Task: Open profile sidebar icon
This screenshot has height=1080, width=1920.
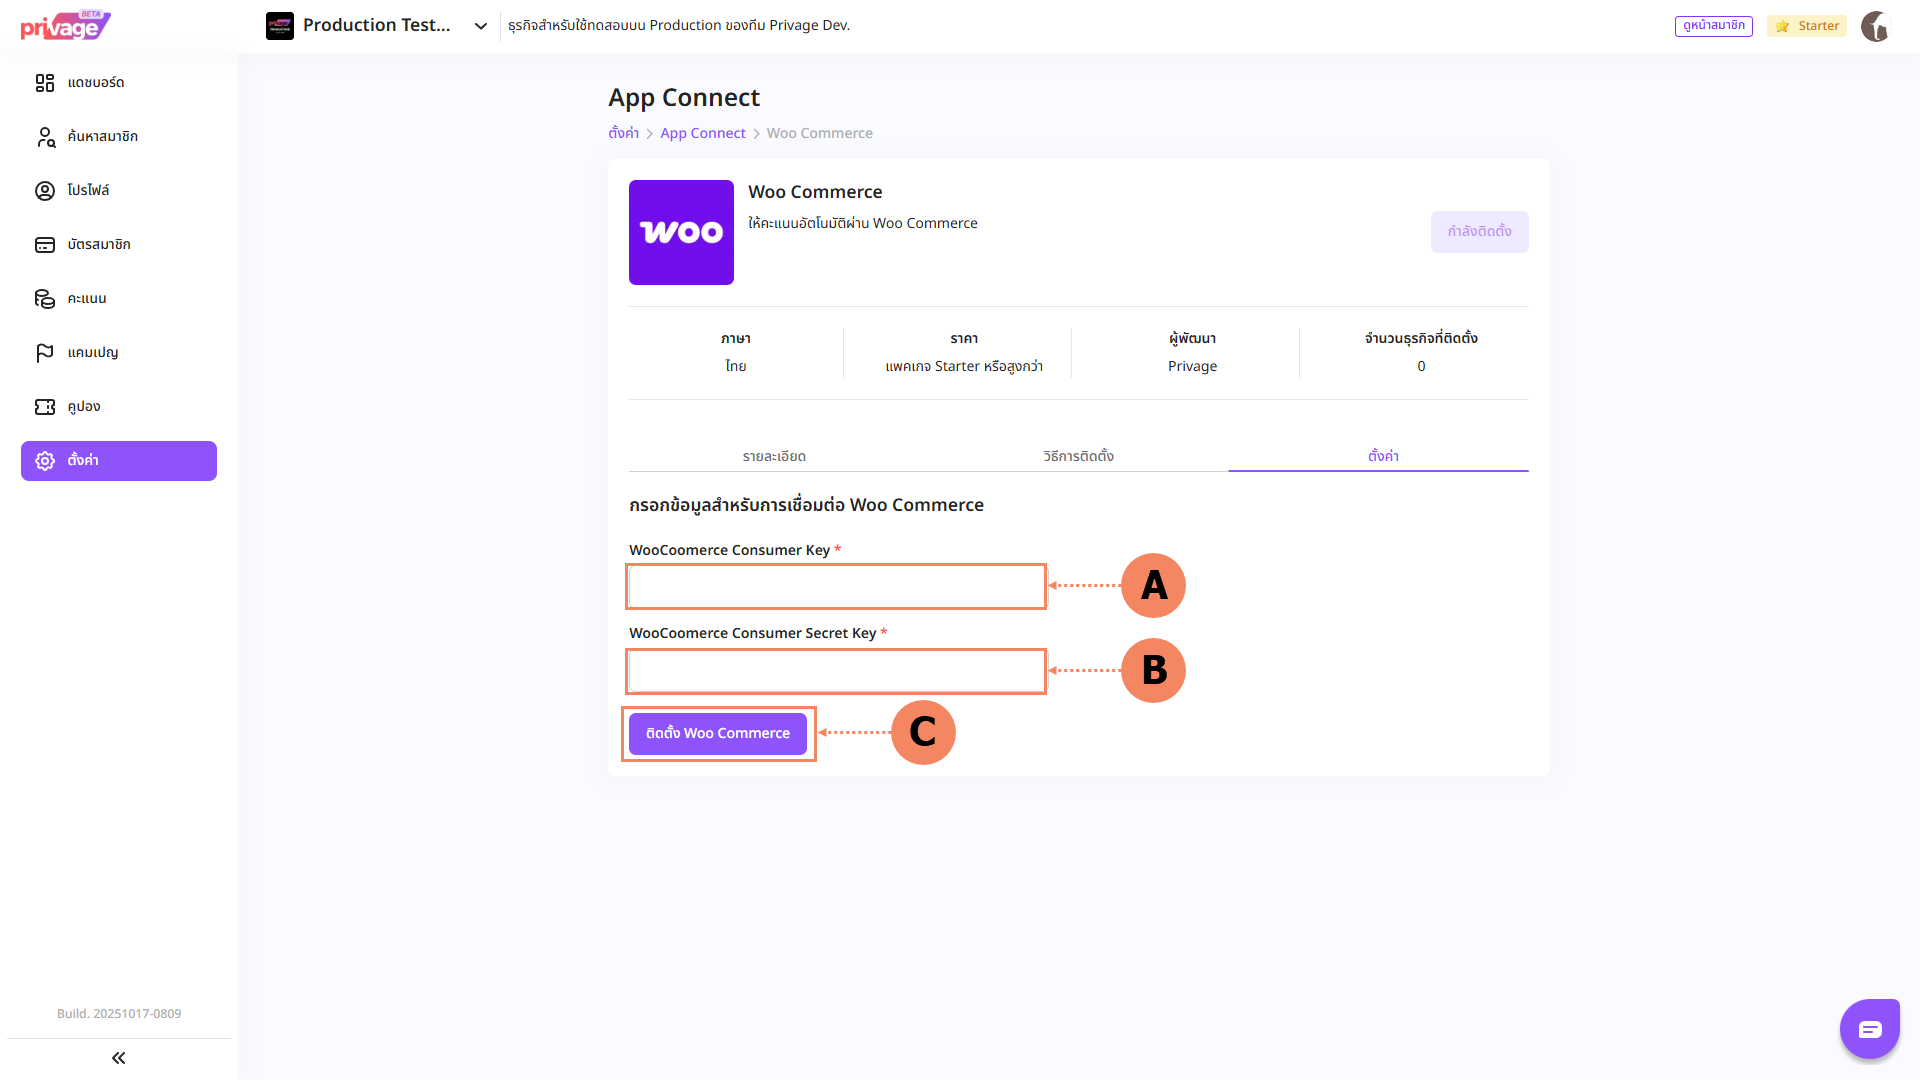Action: pyautogui.click(x=45, y=191)
